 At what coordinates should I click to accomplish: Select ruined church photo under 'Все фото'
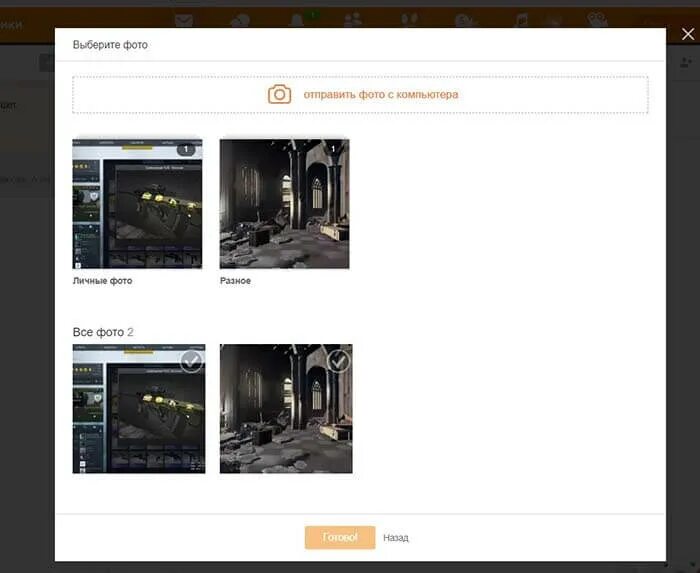pyautogui.click(x=286, y=409)
